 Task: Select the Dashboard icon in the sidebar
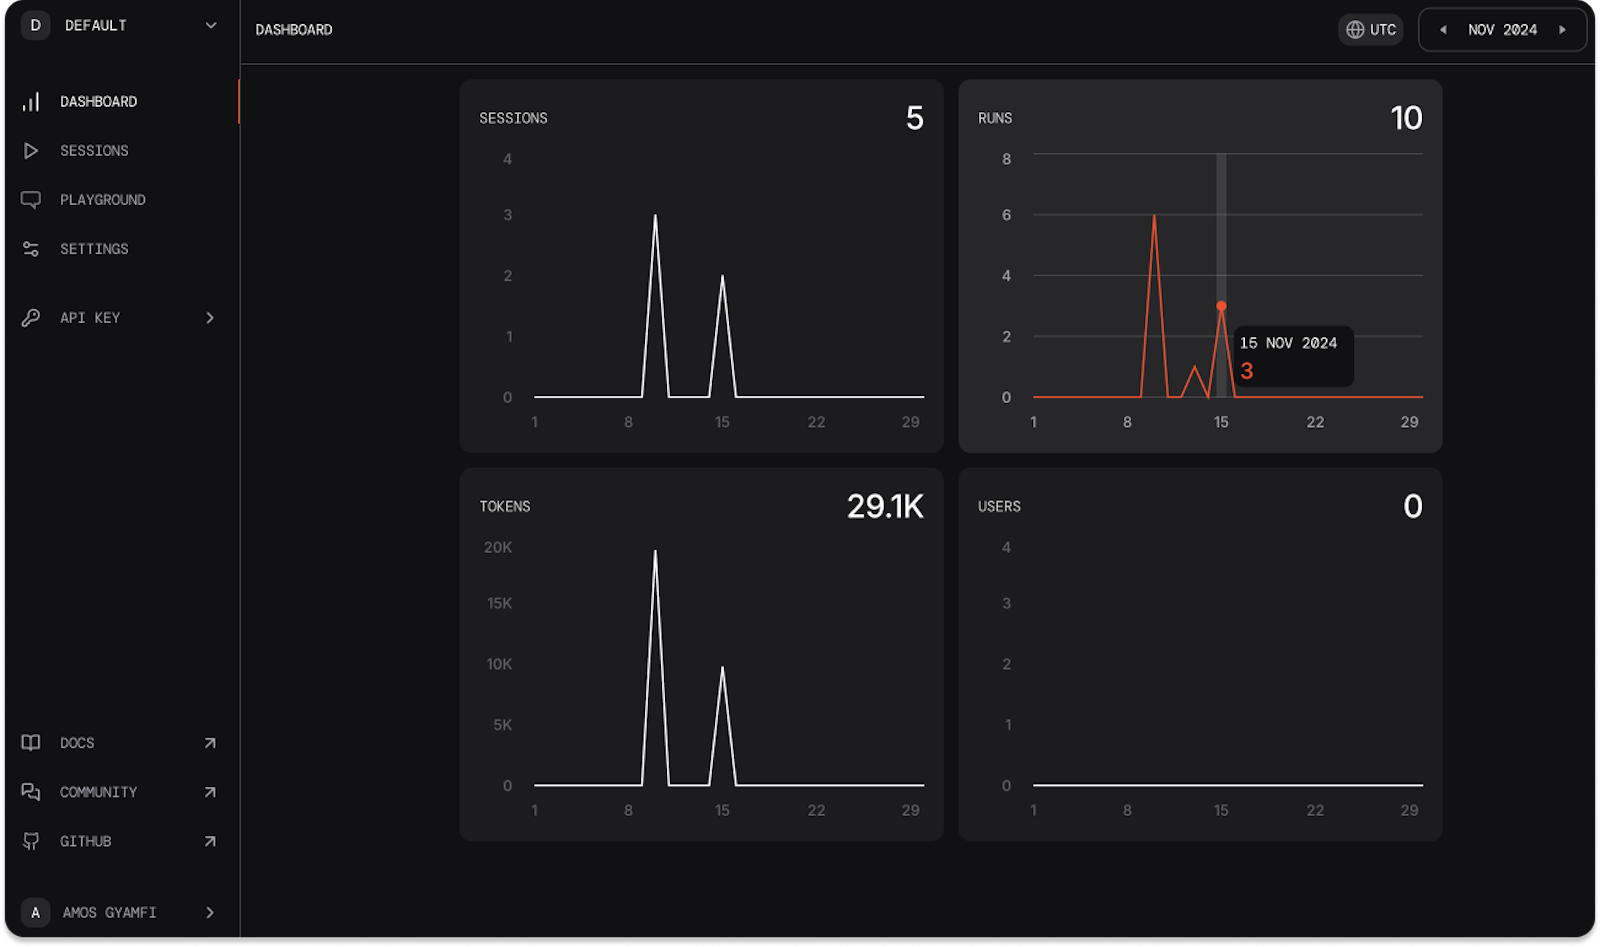[x=33, y=100]
